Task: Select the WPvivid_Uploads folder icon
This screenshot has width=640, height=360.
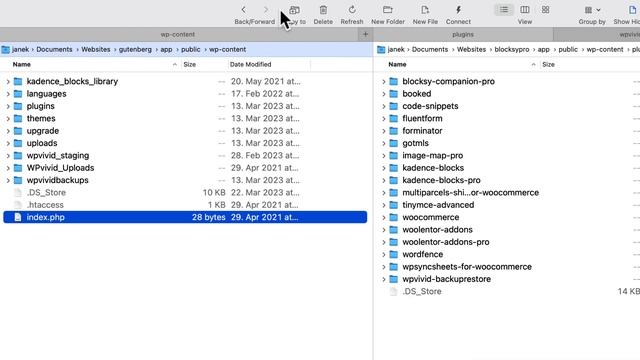Action: [18, 168]
